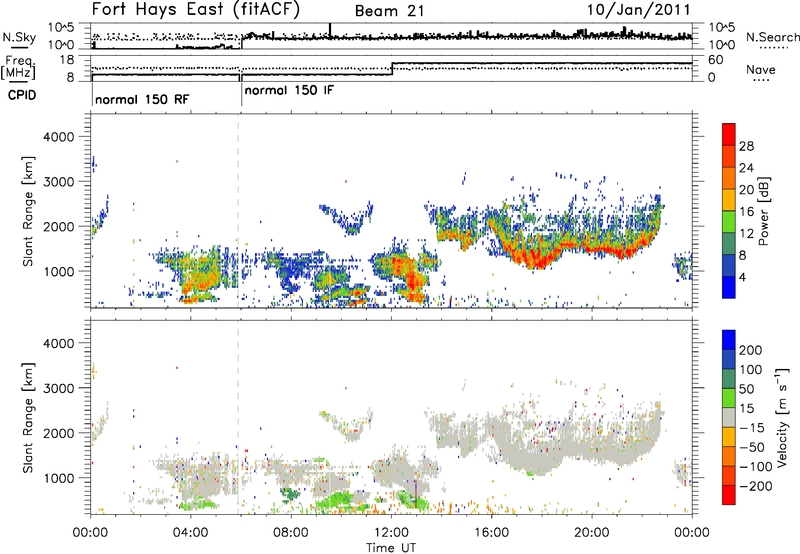Pick the red bottom segment of Velocity color bar

coord(729,495)
